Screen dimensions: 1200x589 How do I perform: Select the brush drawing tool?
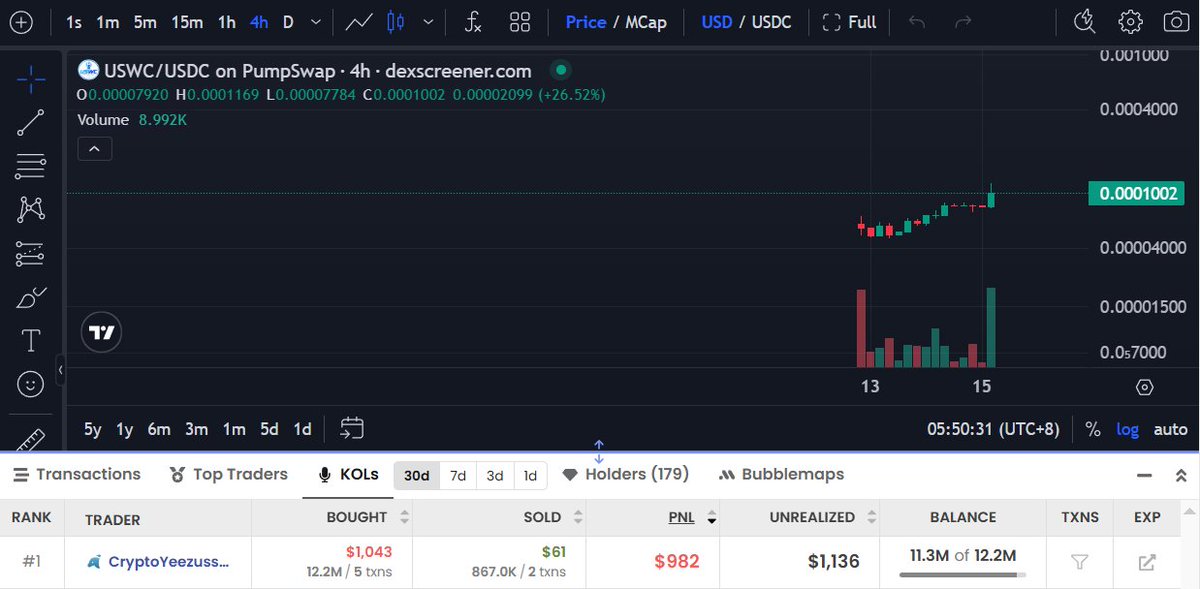31,297
